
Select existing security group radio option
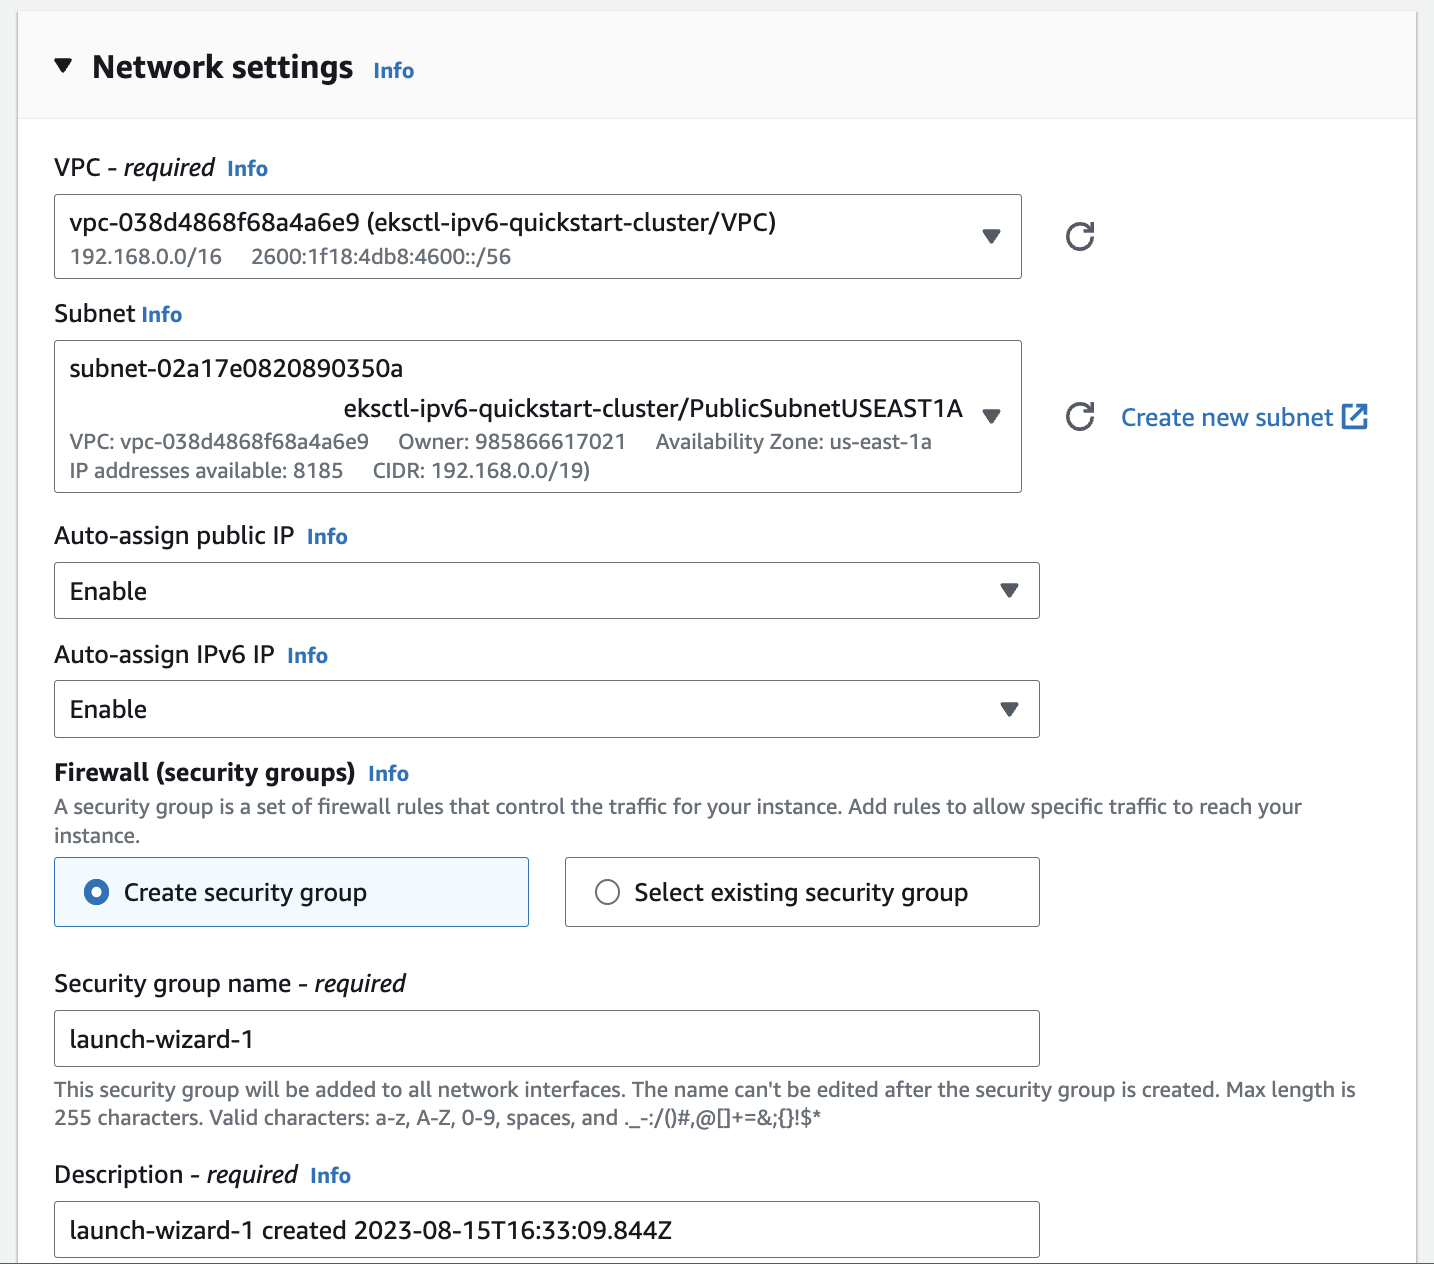click(608, 892)
